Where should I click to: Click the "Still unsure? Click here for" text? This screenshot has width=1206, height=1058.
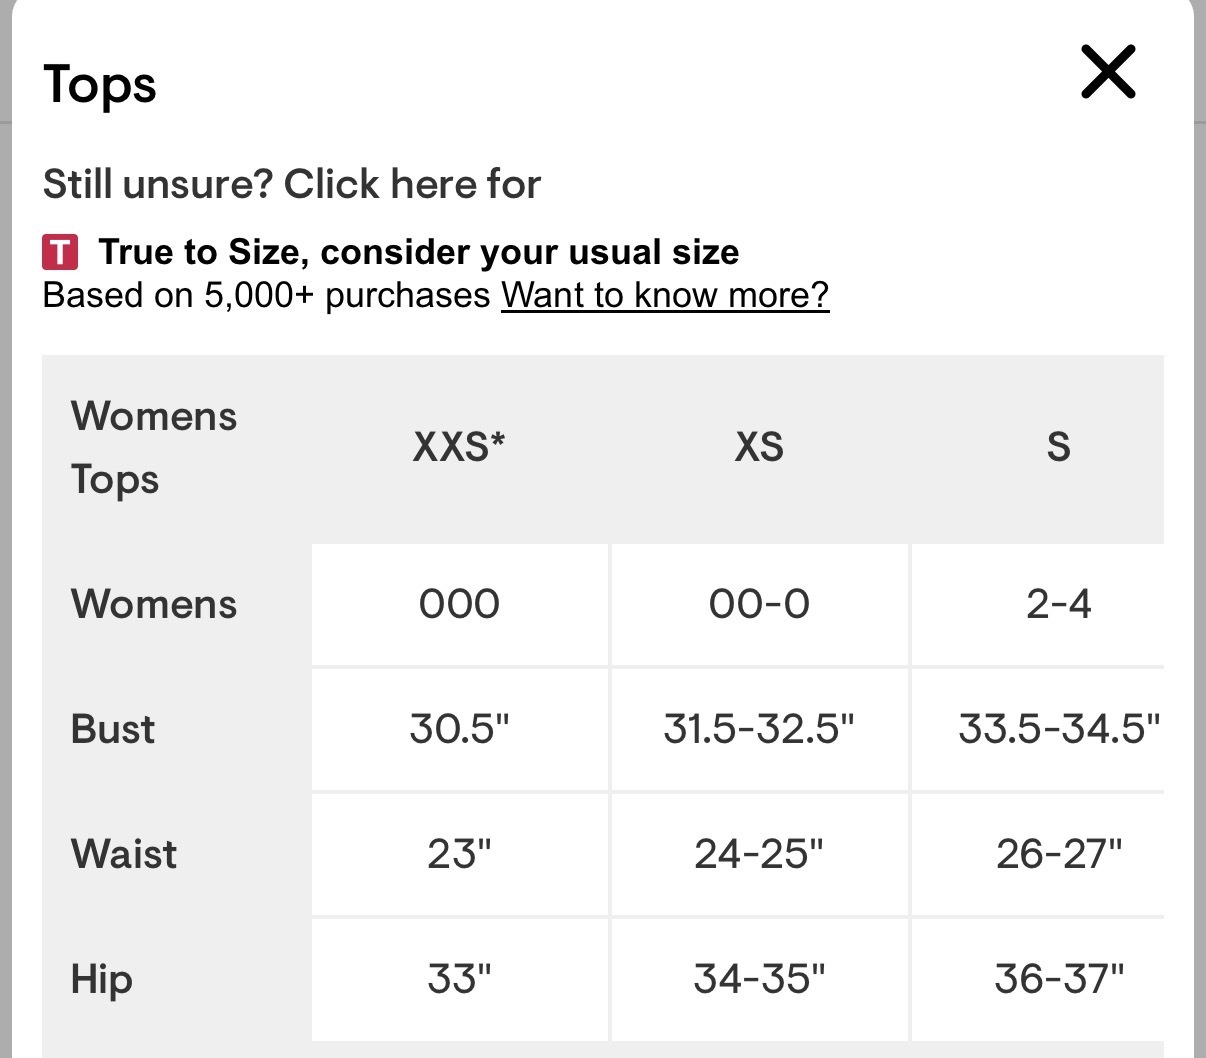click(x=291, y=184)
